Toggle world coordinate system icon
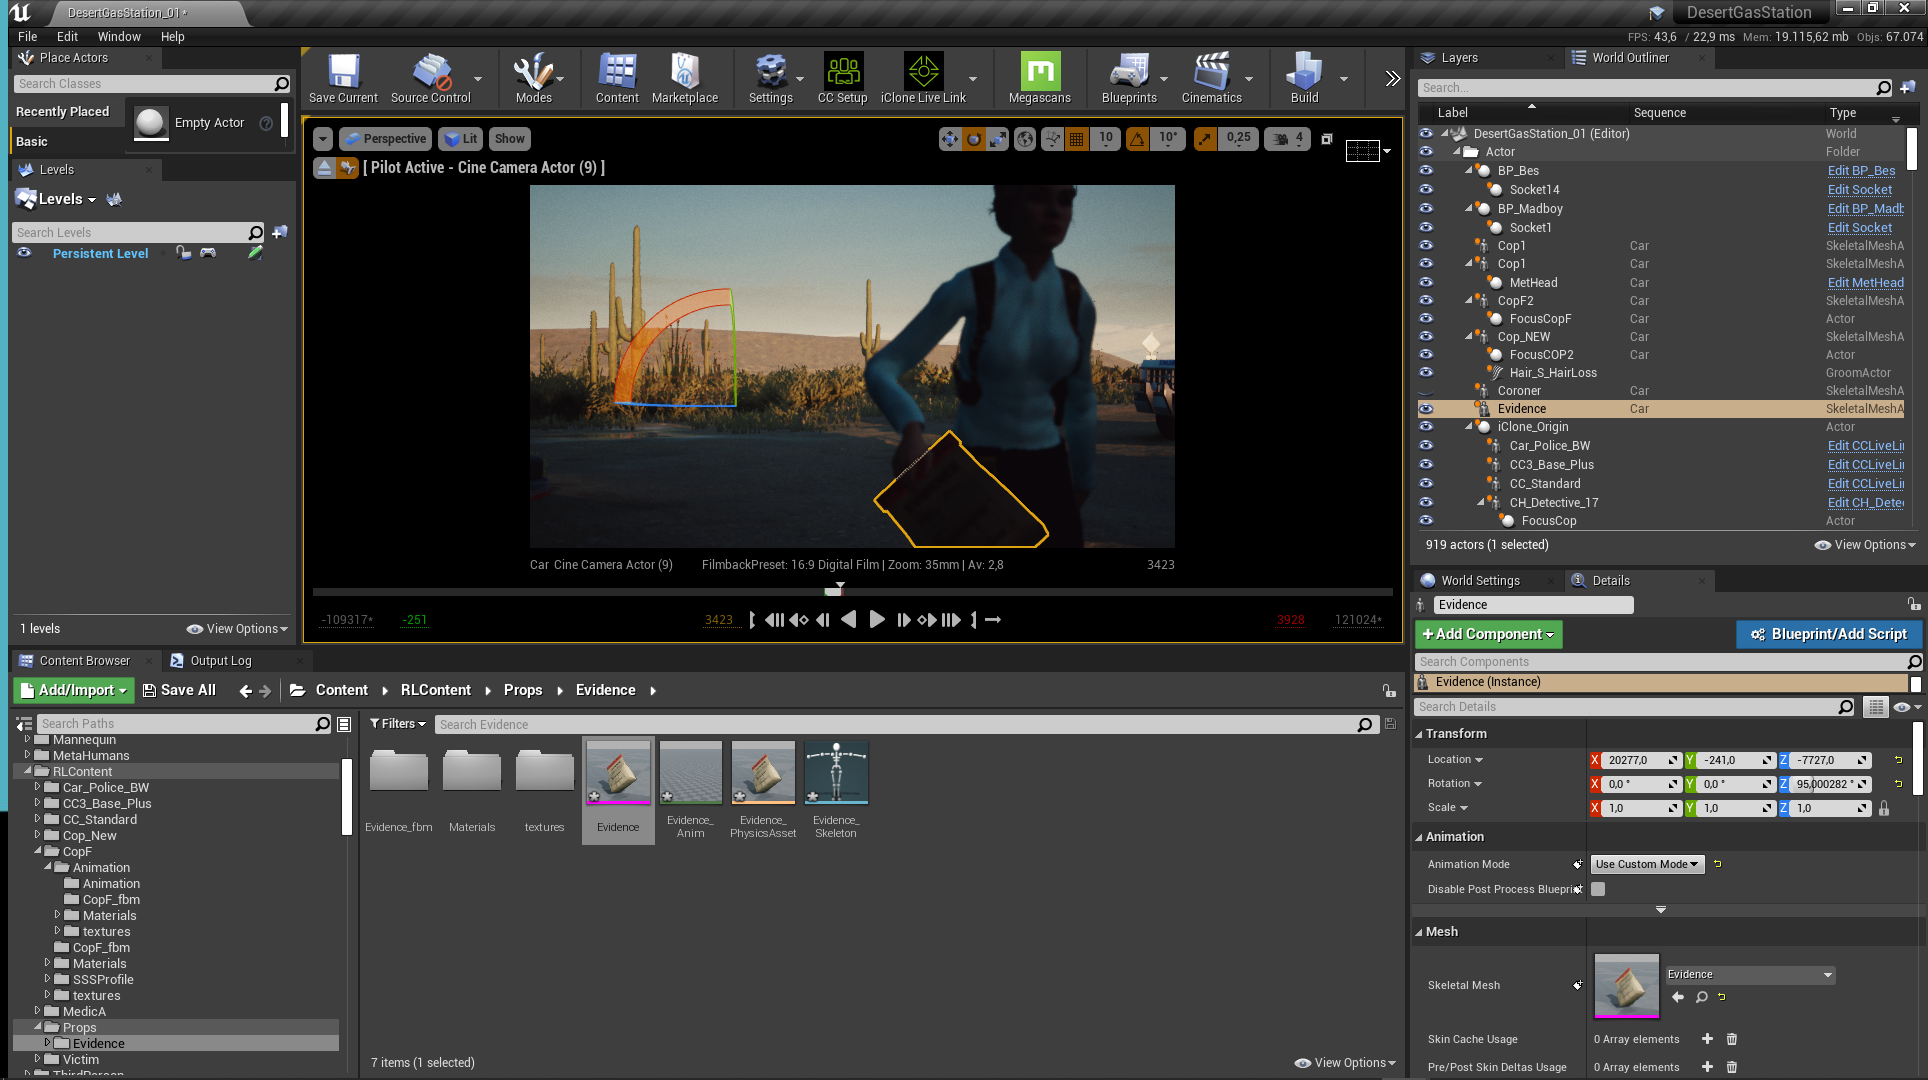Screen dimensions: 1928x1080 point(1025,139)
